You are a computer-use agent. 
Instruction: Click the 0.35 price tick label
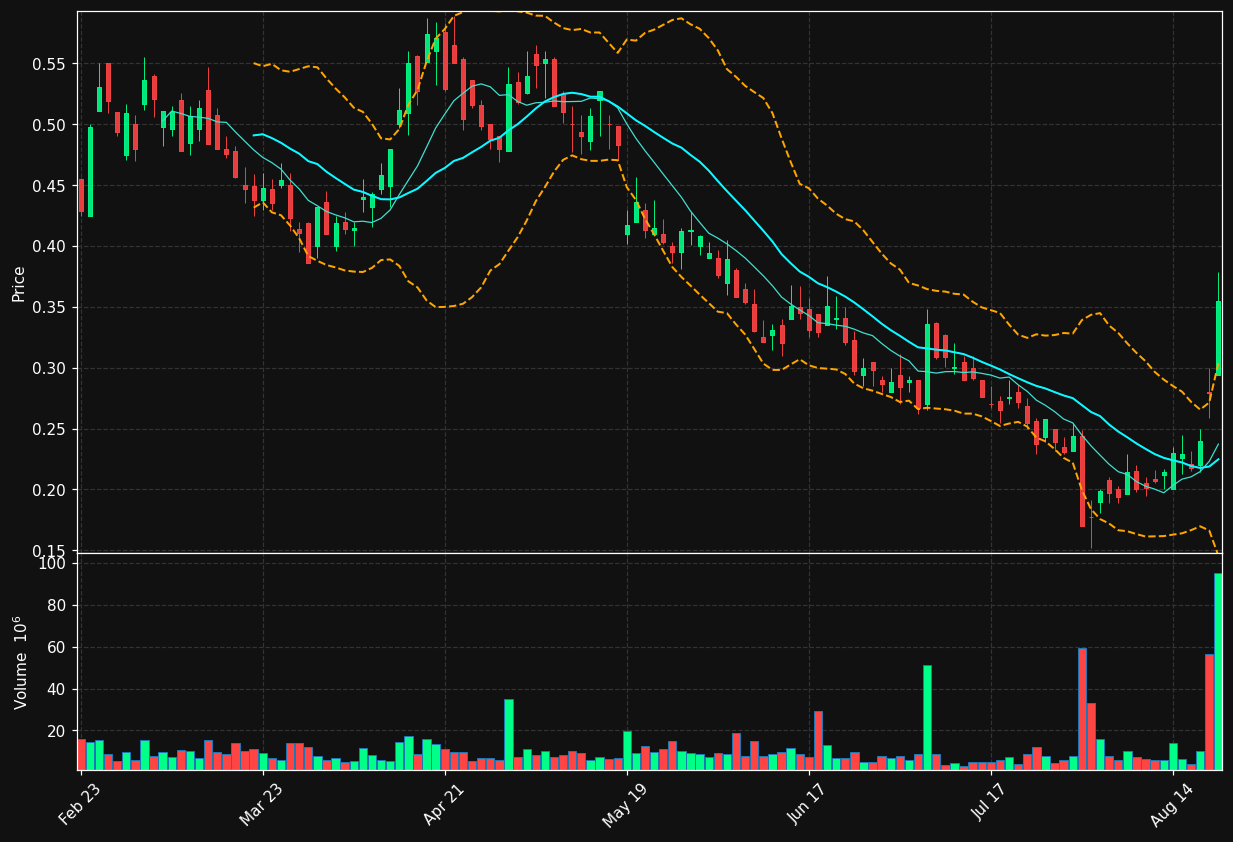(48, 308)
